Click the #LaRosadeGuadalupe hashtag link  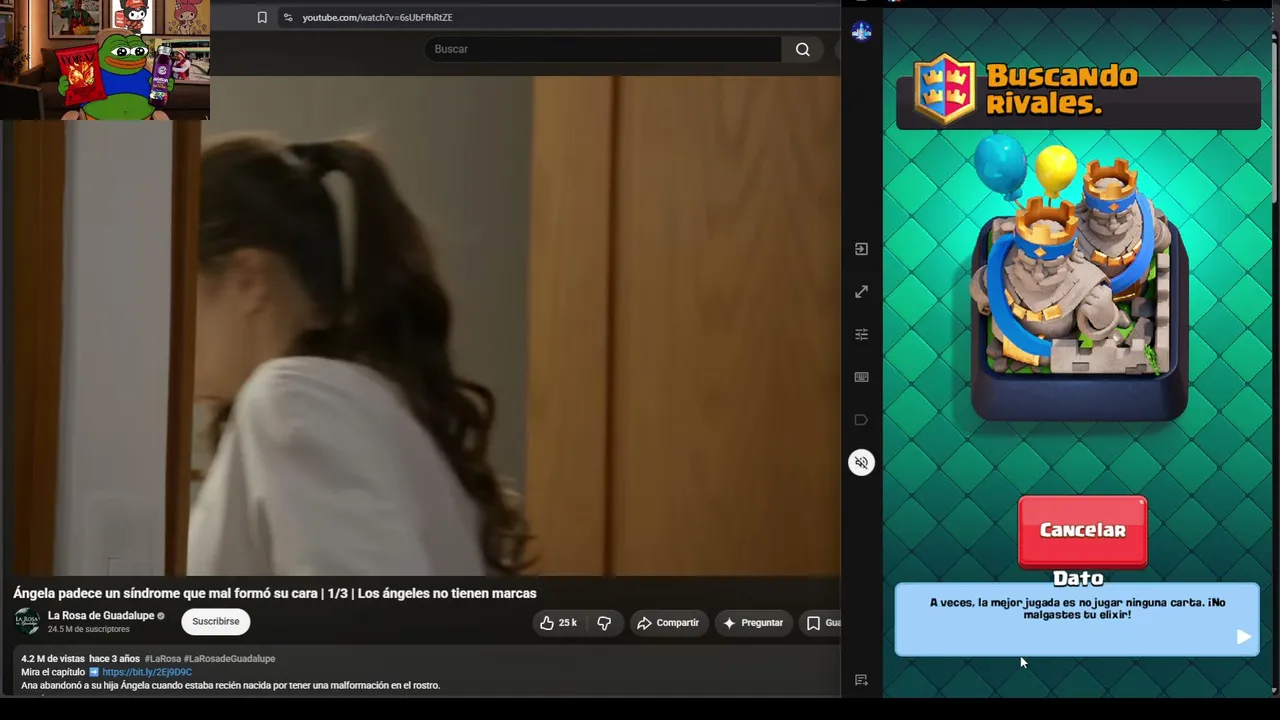click(x=229, y=659)
